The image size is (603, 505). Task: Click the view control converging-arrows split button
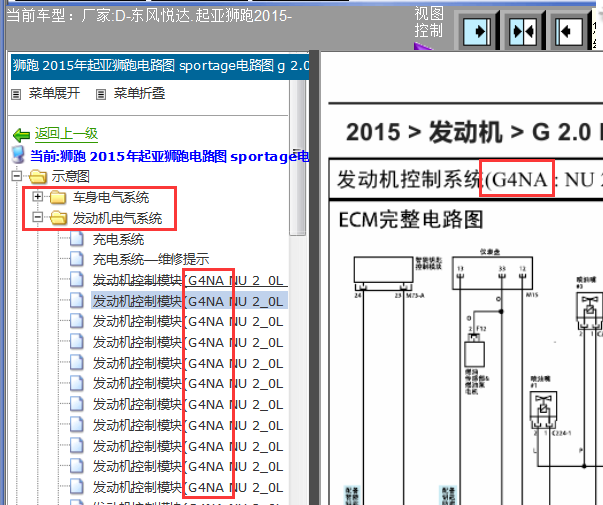click(x=523, y=31)
